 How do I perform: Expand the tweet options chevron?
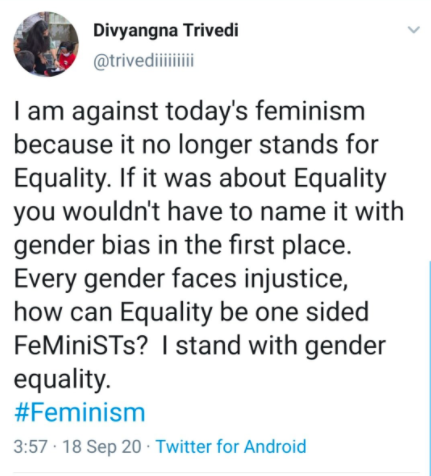(414, 30)
